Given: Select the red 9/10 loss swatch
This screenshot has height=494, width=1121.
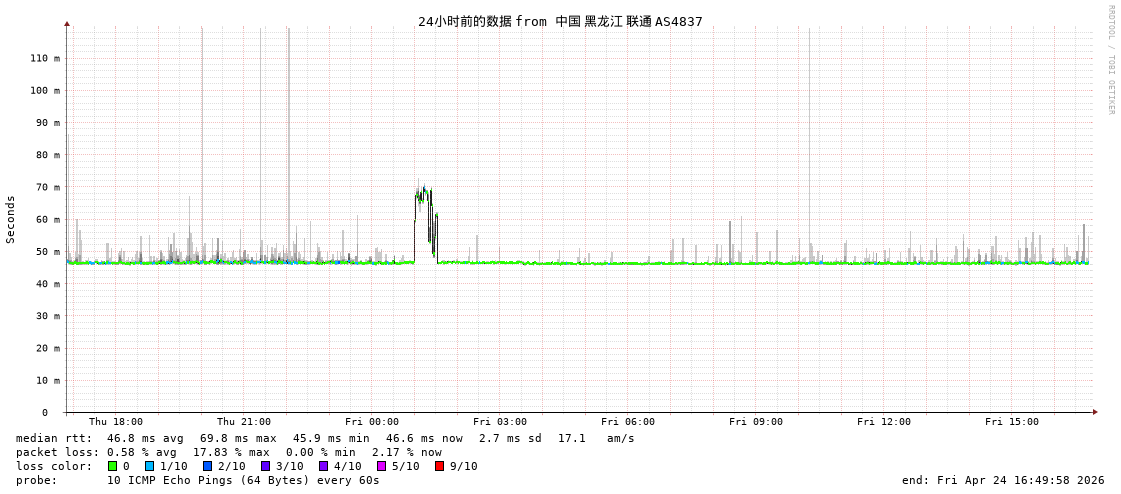Looking at the screenshot, I should (x=440, y=466).
